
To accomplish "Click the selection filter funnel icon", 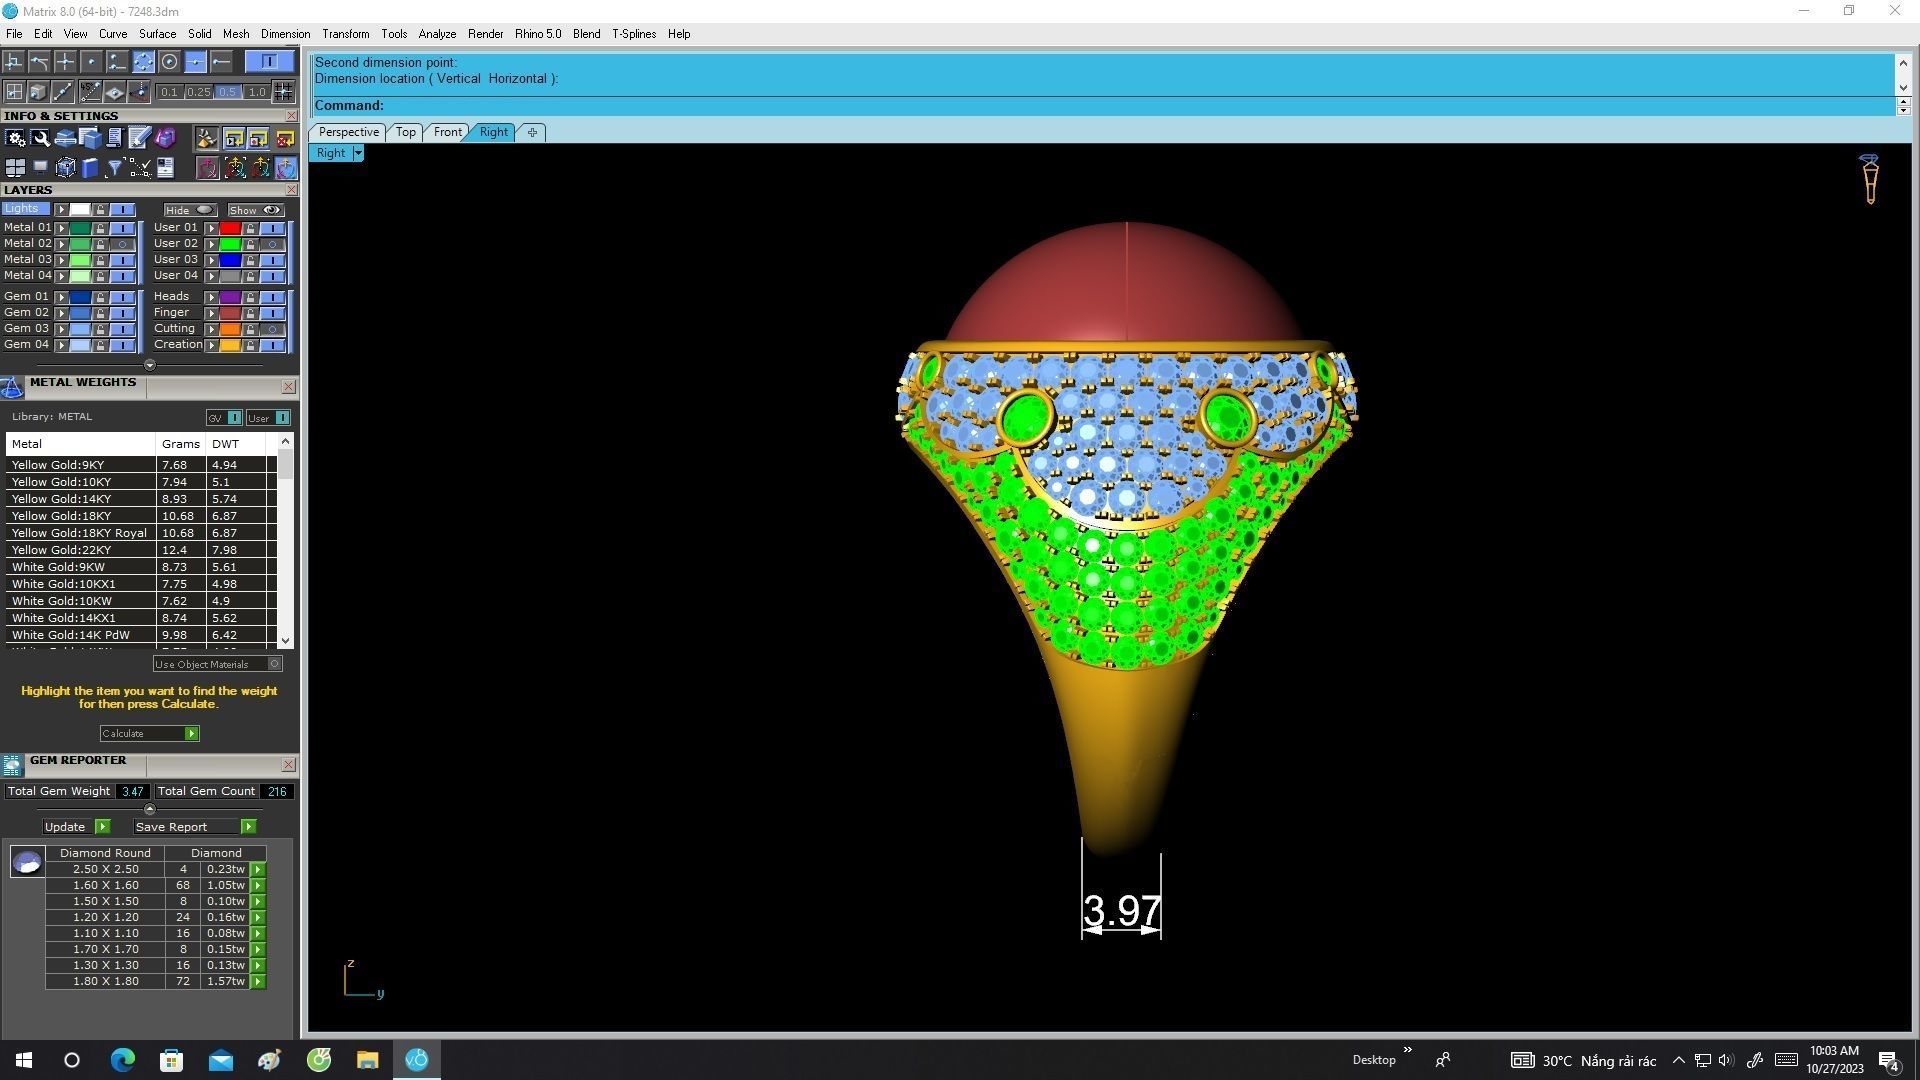I will tap(114, 168).
